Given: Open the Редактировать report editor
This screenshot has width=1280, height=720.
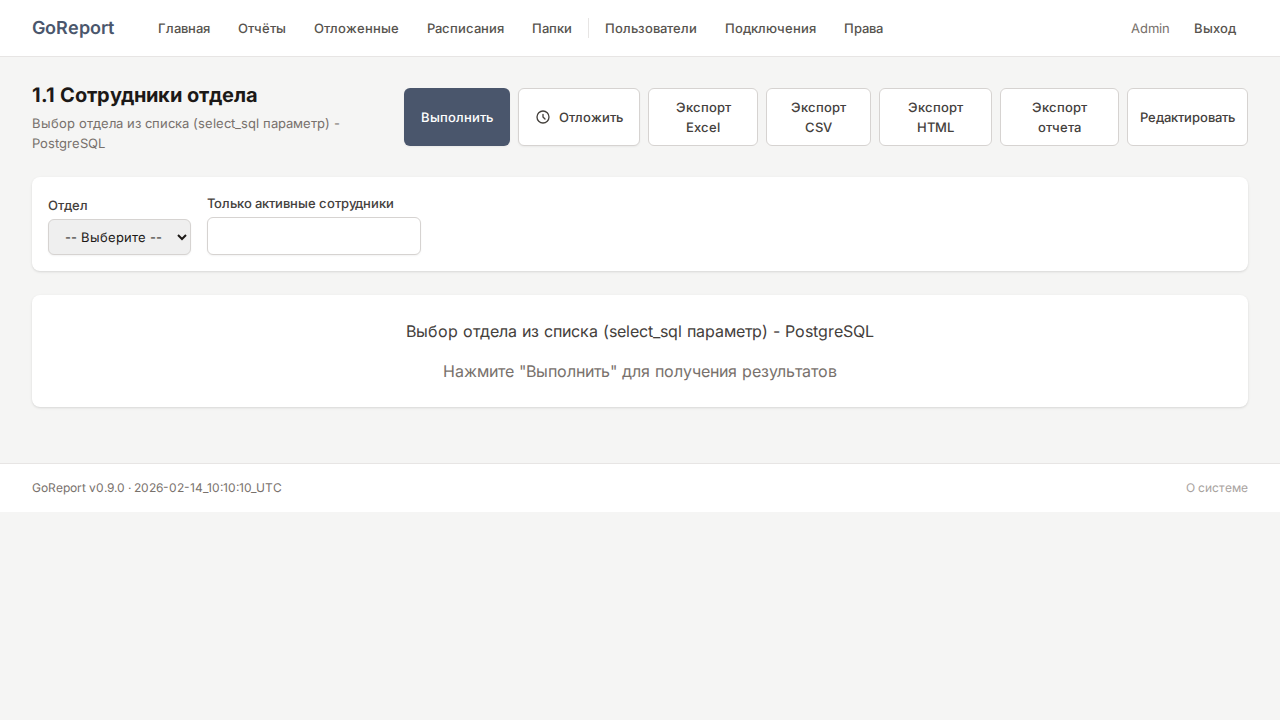Looking at the screenshot, I should 1187,117.
